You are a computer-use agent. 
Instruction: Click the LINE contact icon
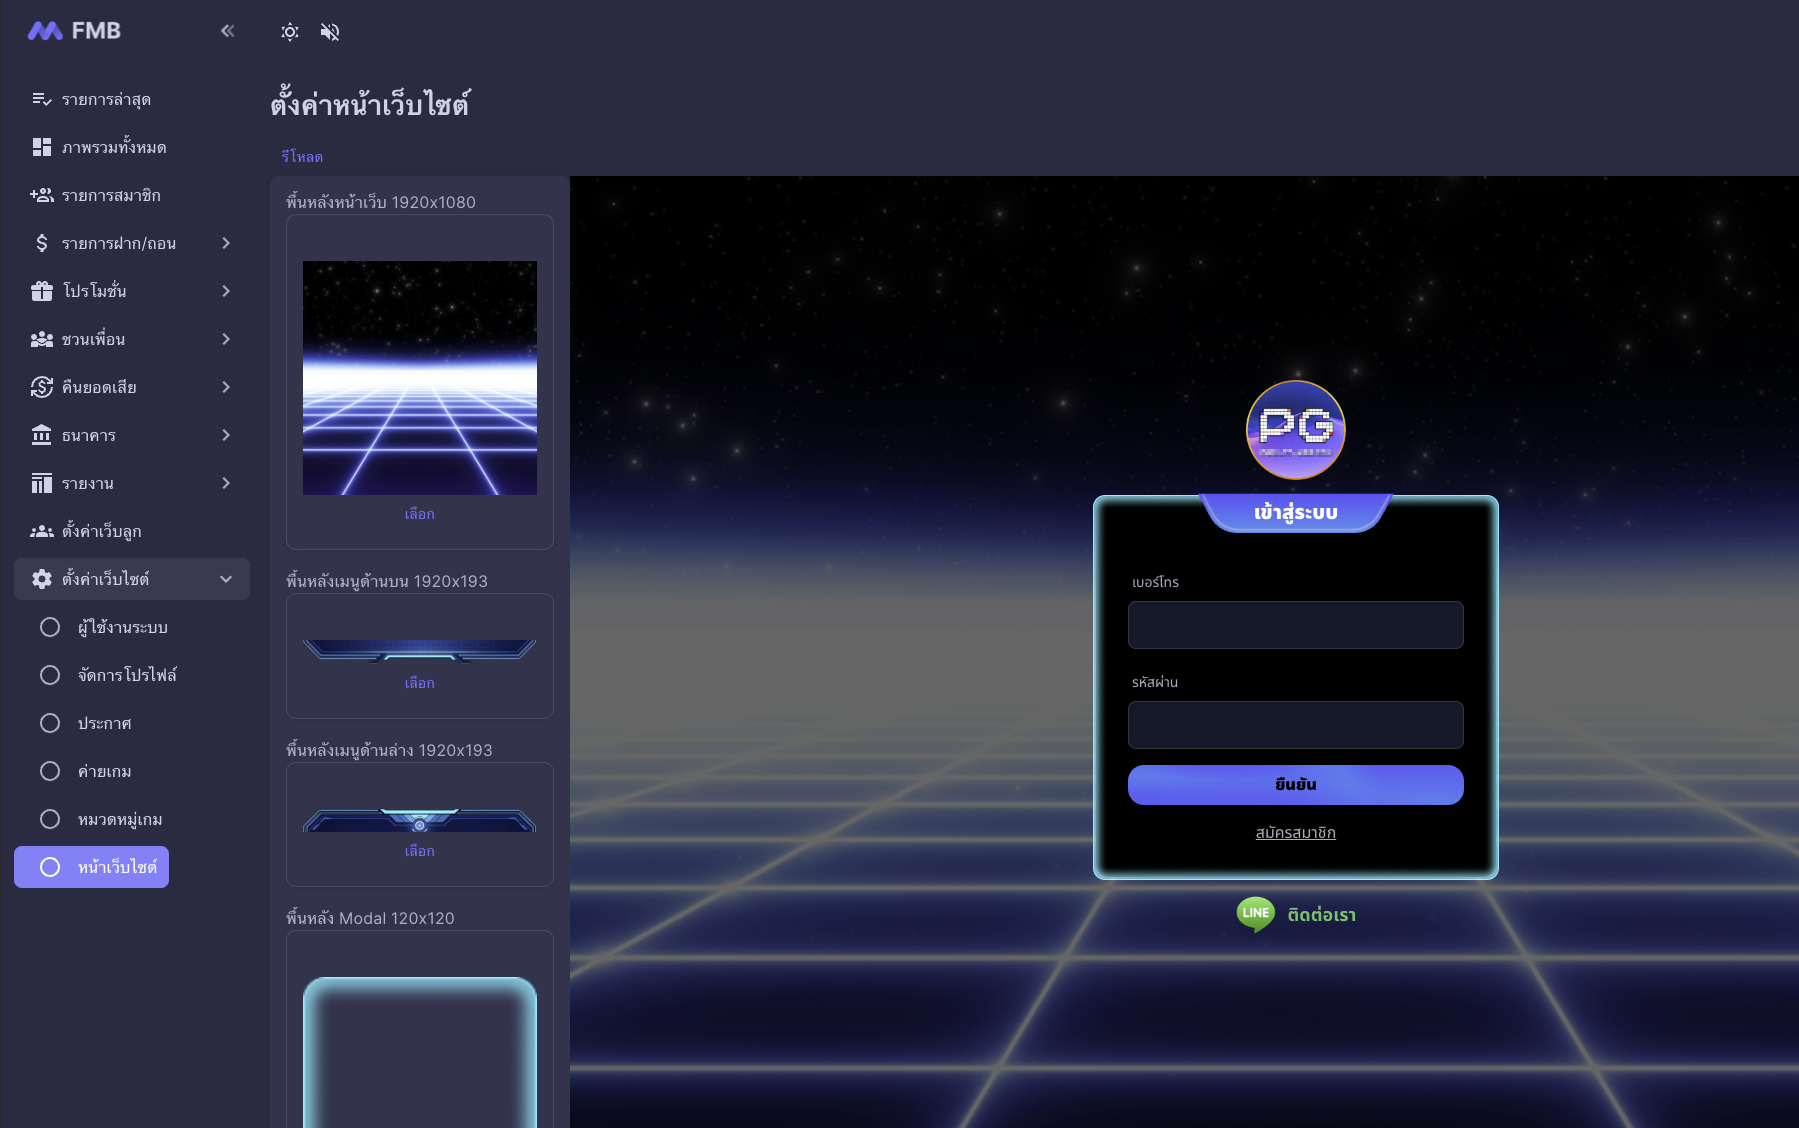pyautogui.click(x=1255, y=914)
